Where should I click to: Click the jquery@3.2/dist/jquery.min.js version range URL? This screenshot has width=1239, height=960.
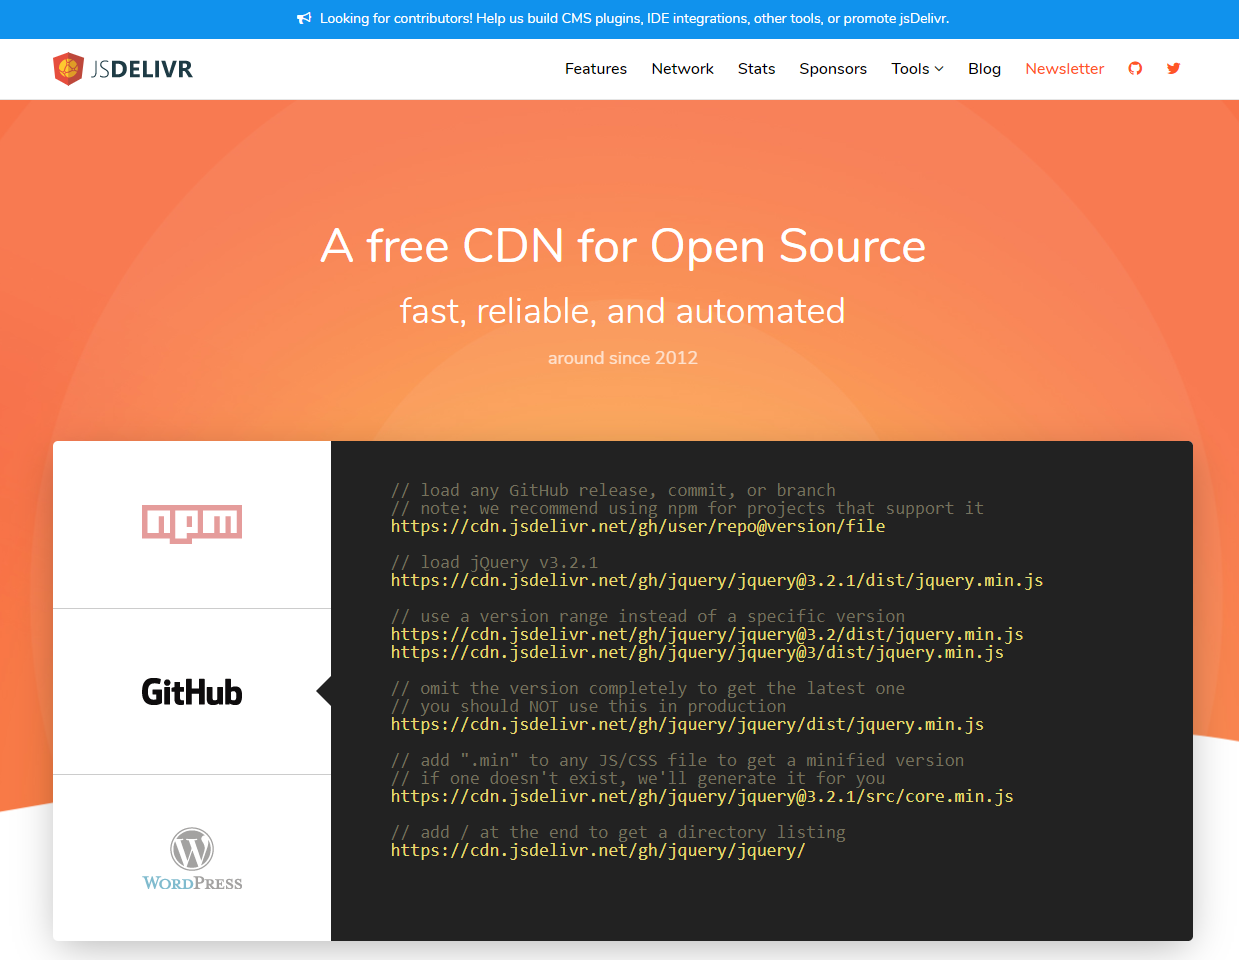coord(706,635)
